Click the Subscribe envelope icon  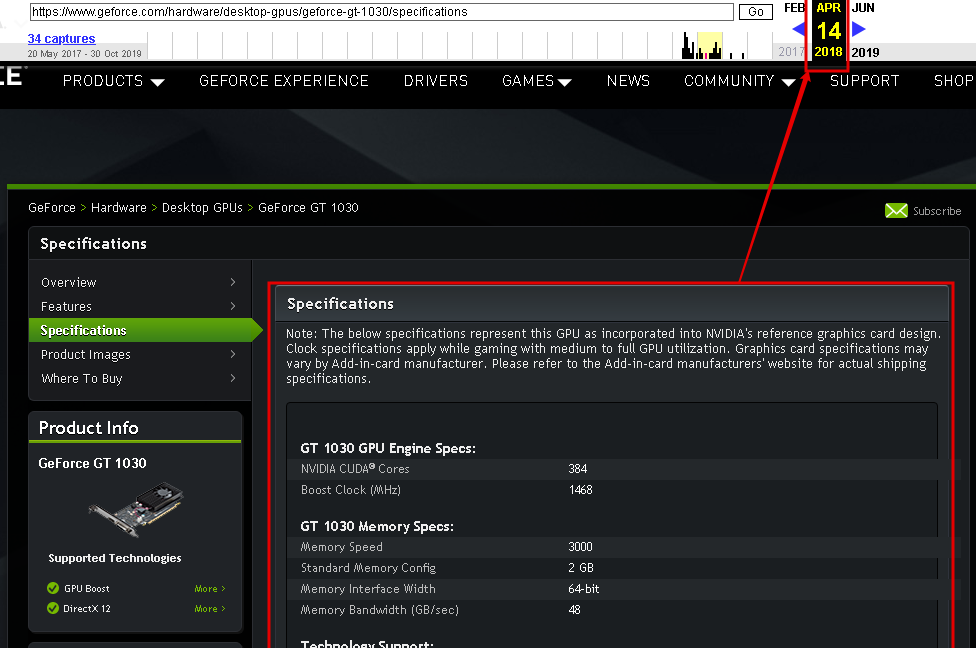pyautogui.click(x=896, y=211)
